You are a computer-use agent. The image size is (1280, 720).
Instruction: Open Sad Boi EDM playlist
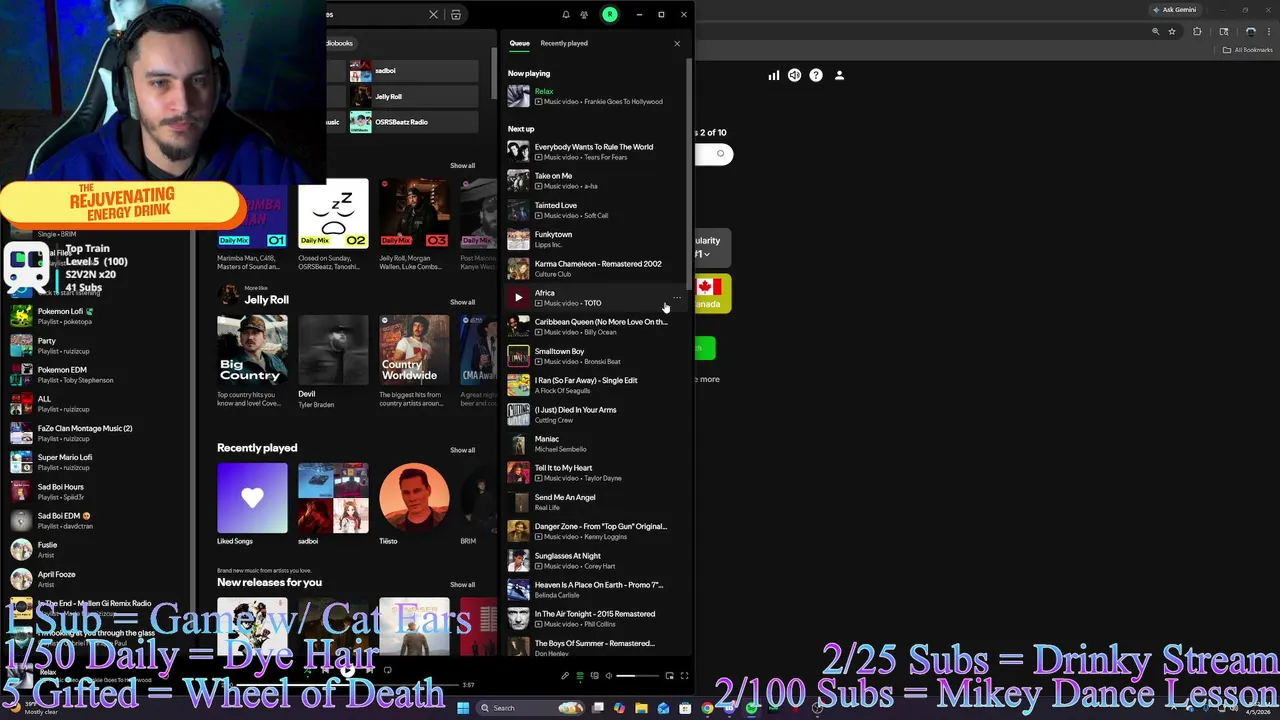98,521
